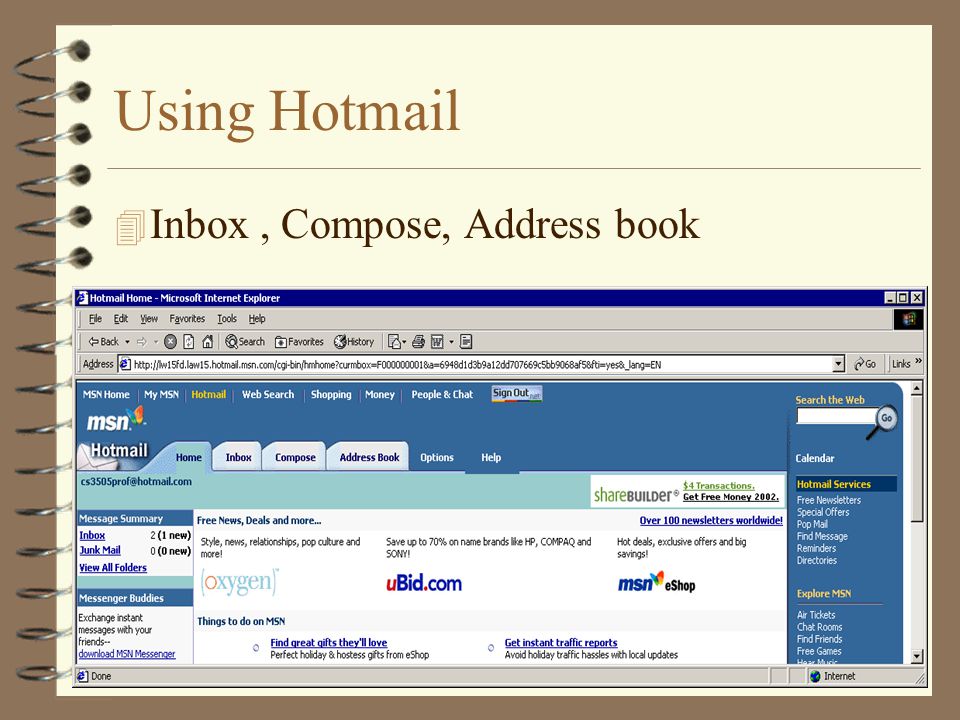Switch to the Address Book tab
This screenshot has width=960, height=720.
pyautogui.click(x=369, y=457)
